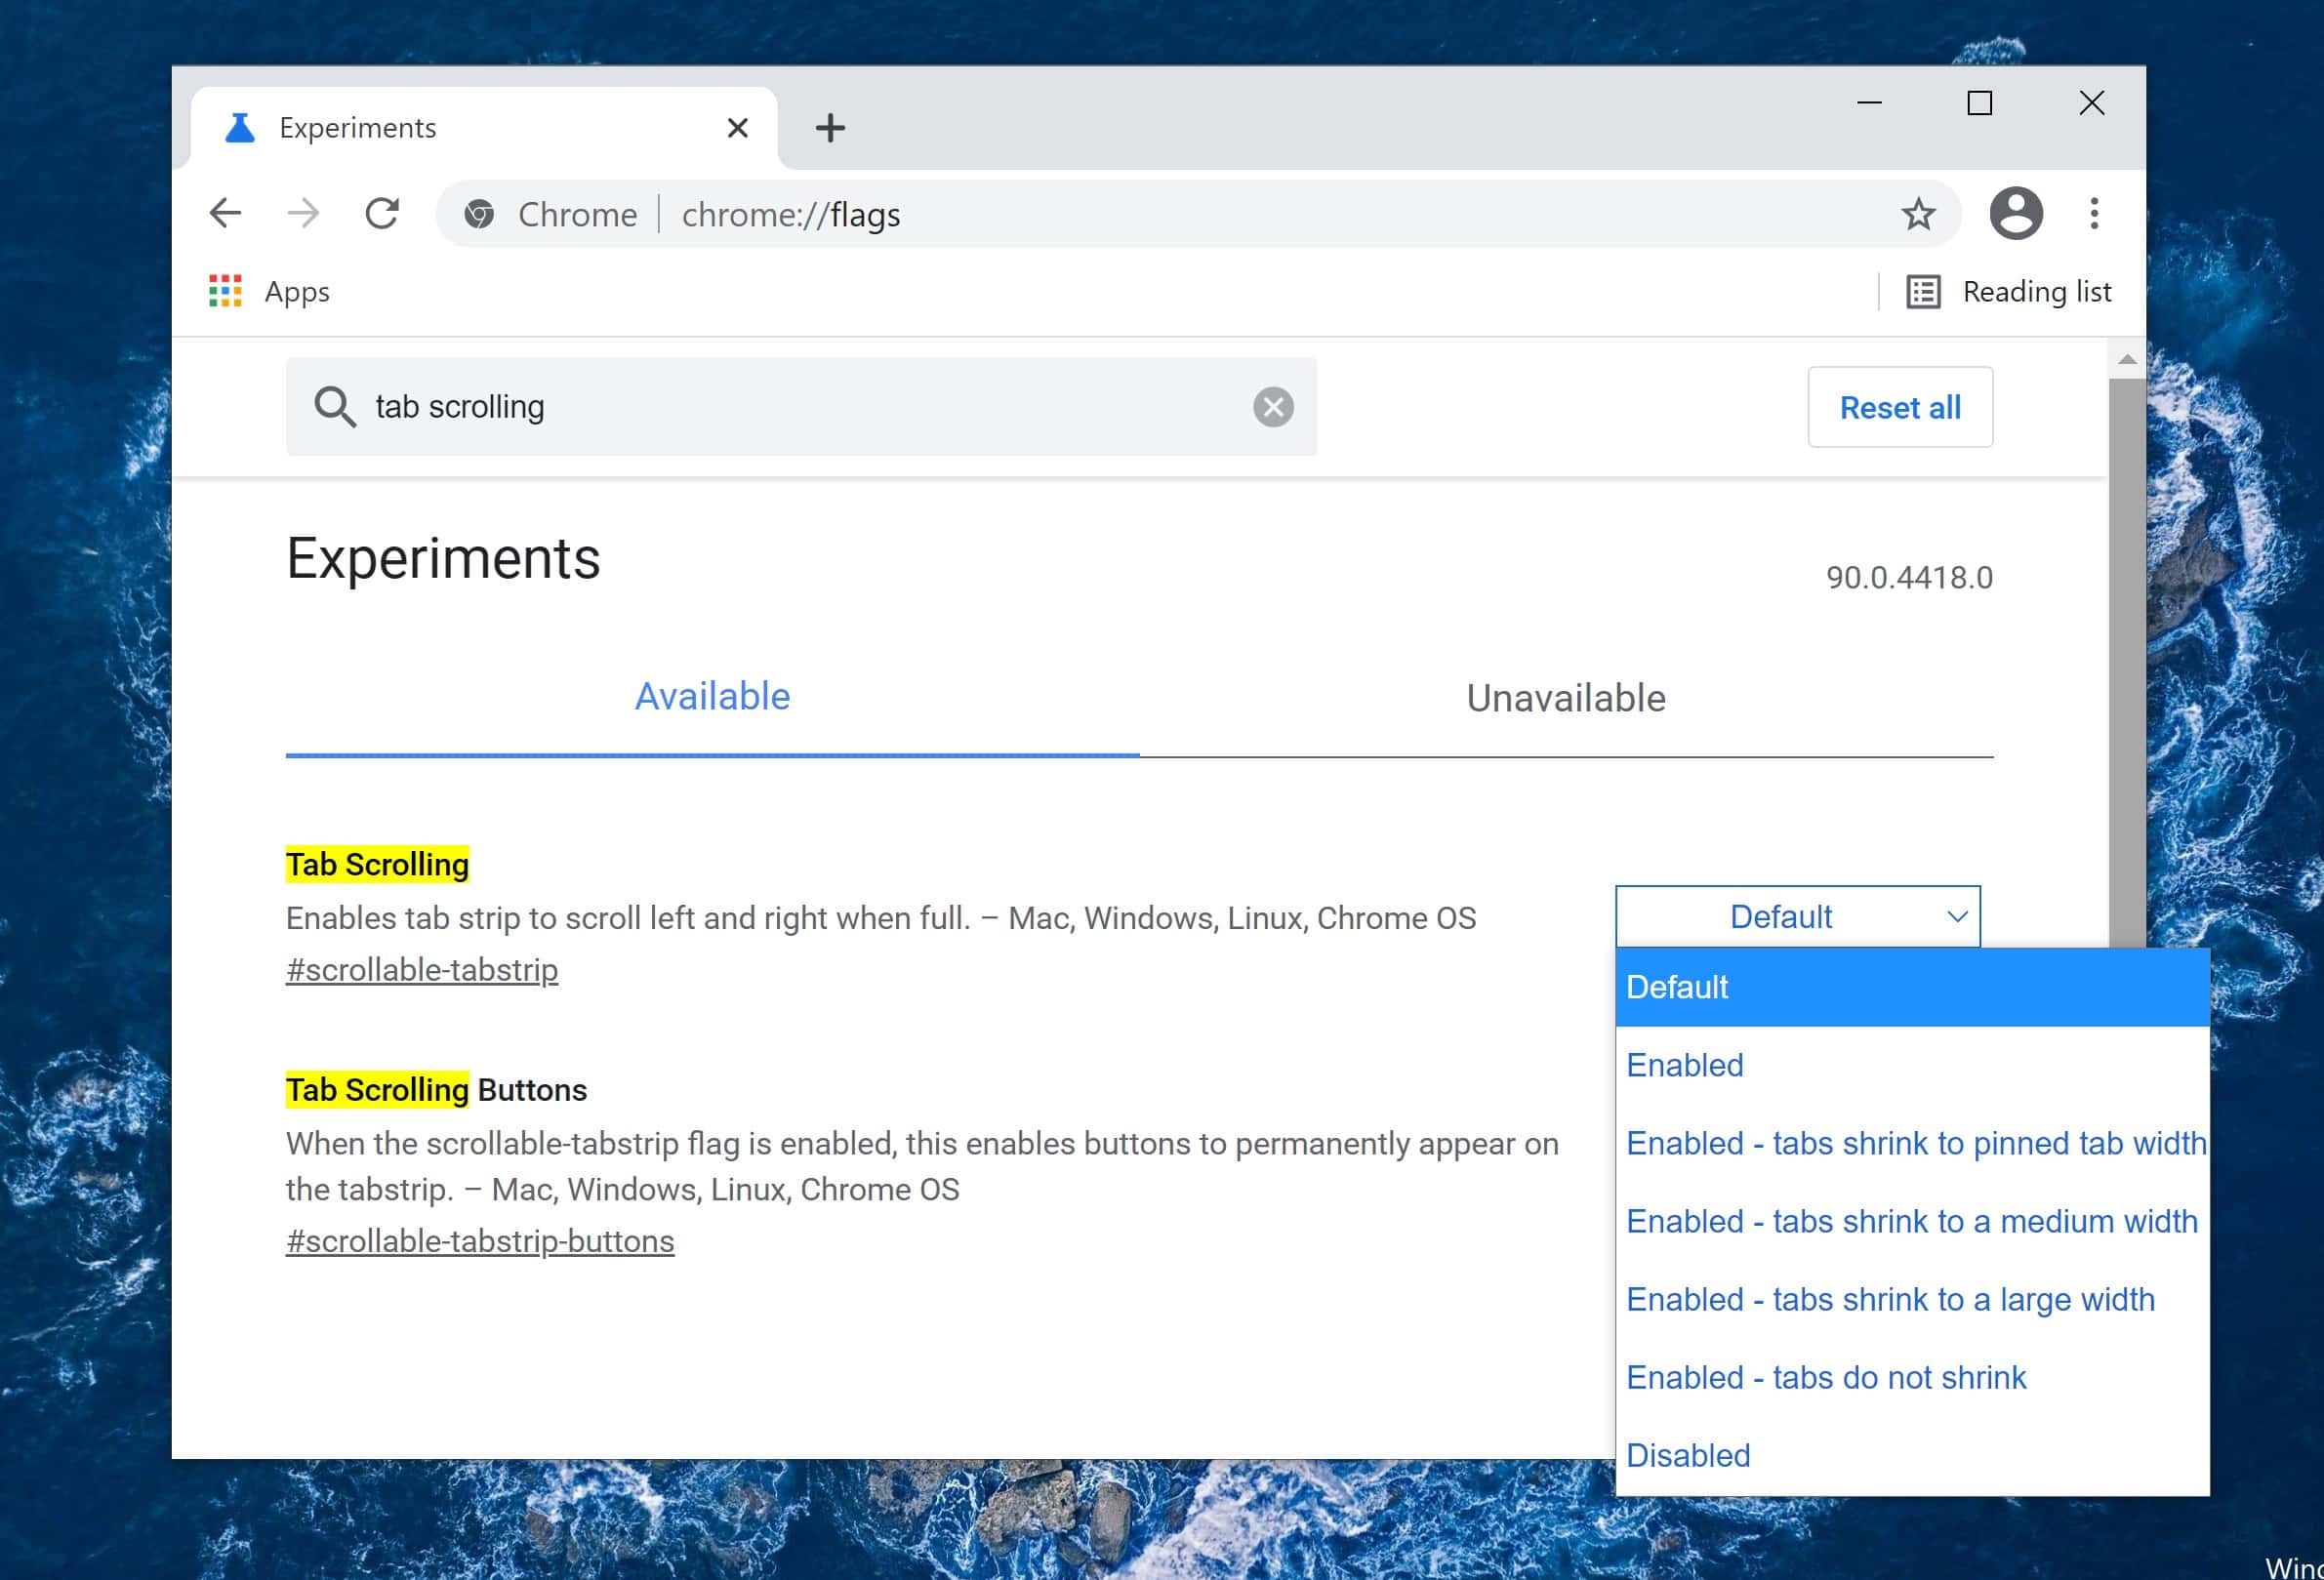2324x1580 pixels.
Task: Expand the Tab Scrolling dropdown menu
Action: (1797, 915)
